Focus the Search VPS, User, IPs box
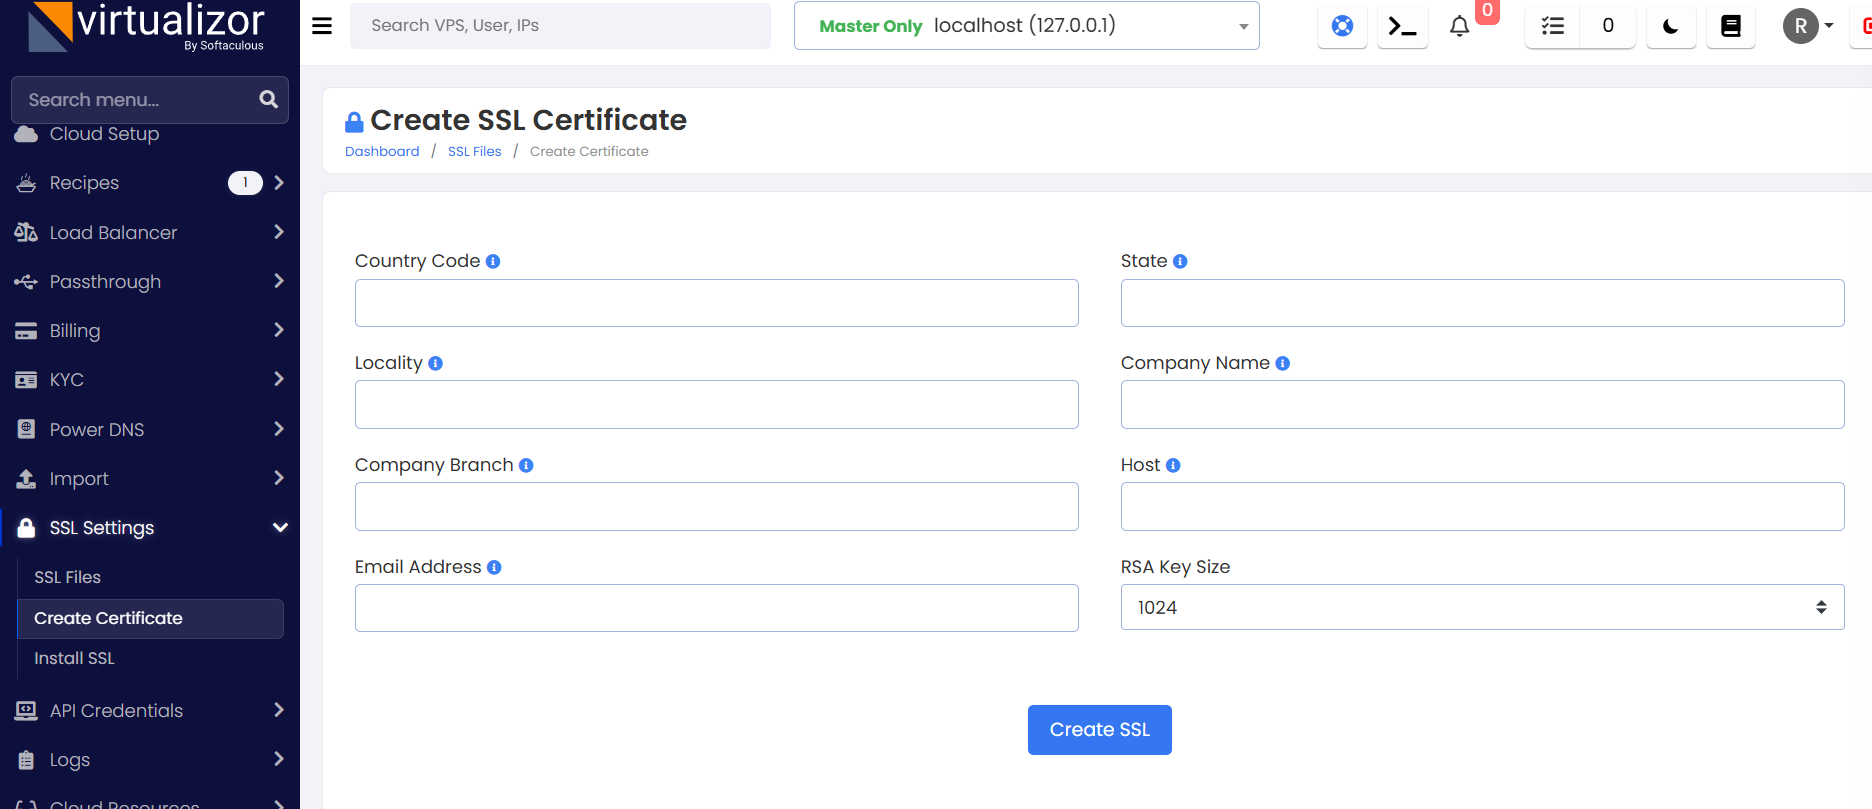Viewport: 1872px width, 809px height. 560,26
